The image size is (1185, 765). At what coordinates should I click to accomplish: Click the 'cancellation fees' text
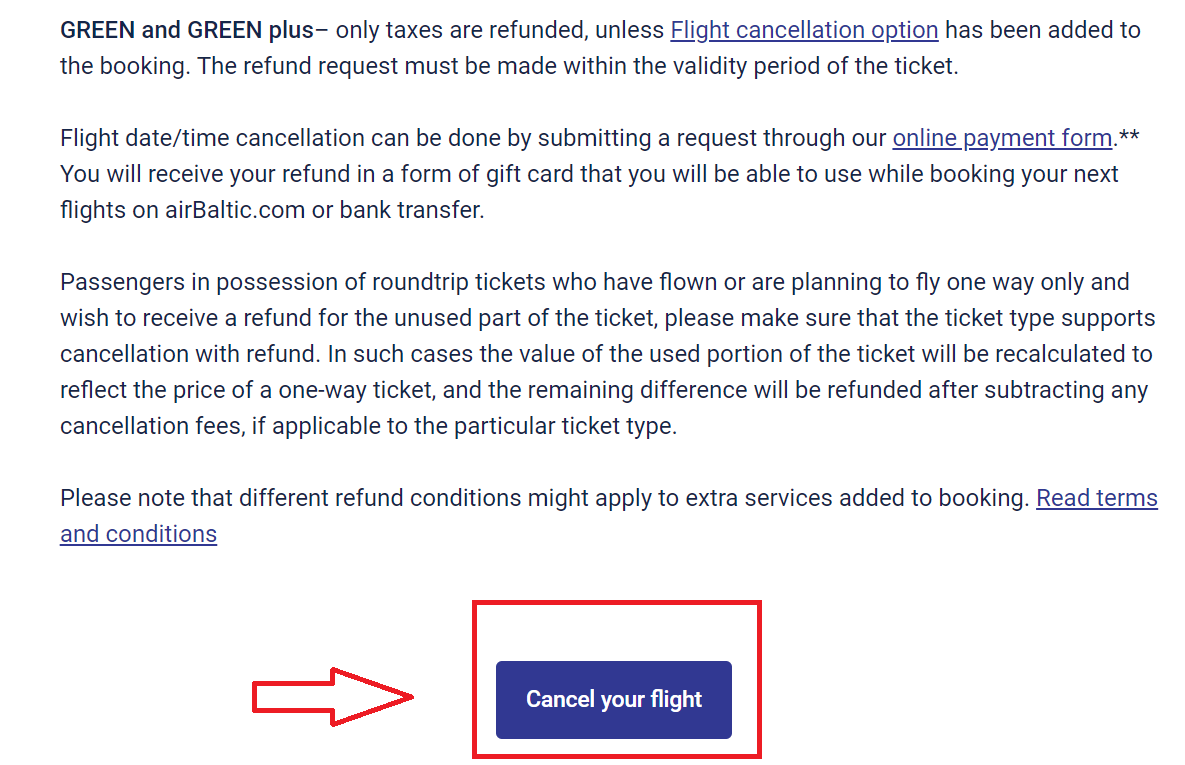tap(152, 426)
